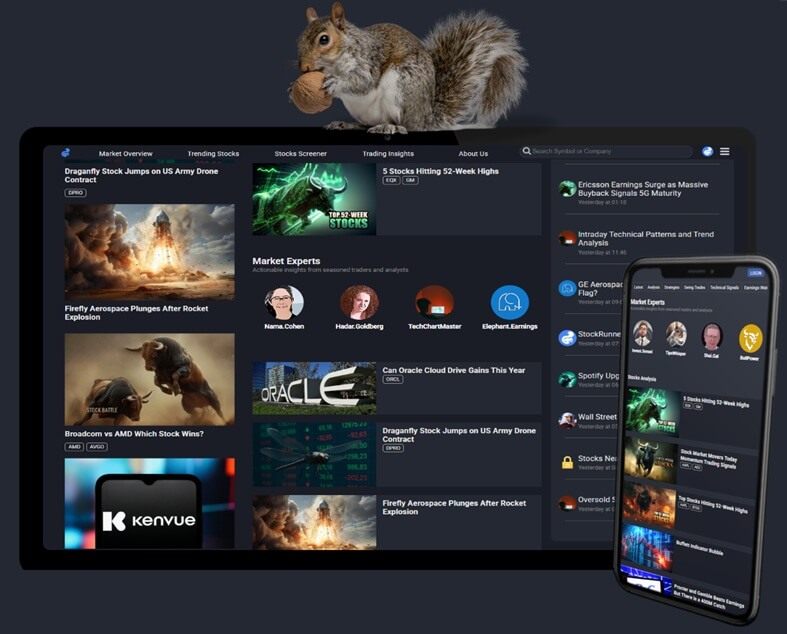Click the site logo in the navbar
Viewport: 787px width, 634px height.
(65, 153)
